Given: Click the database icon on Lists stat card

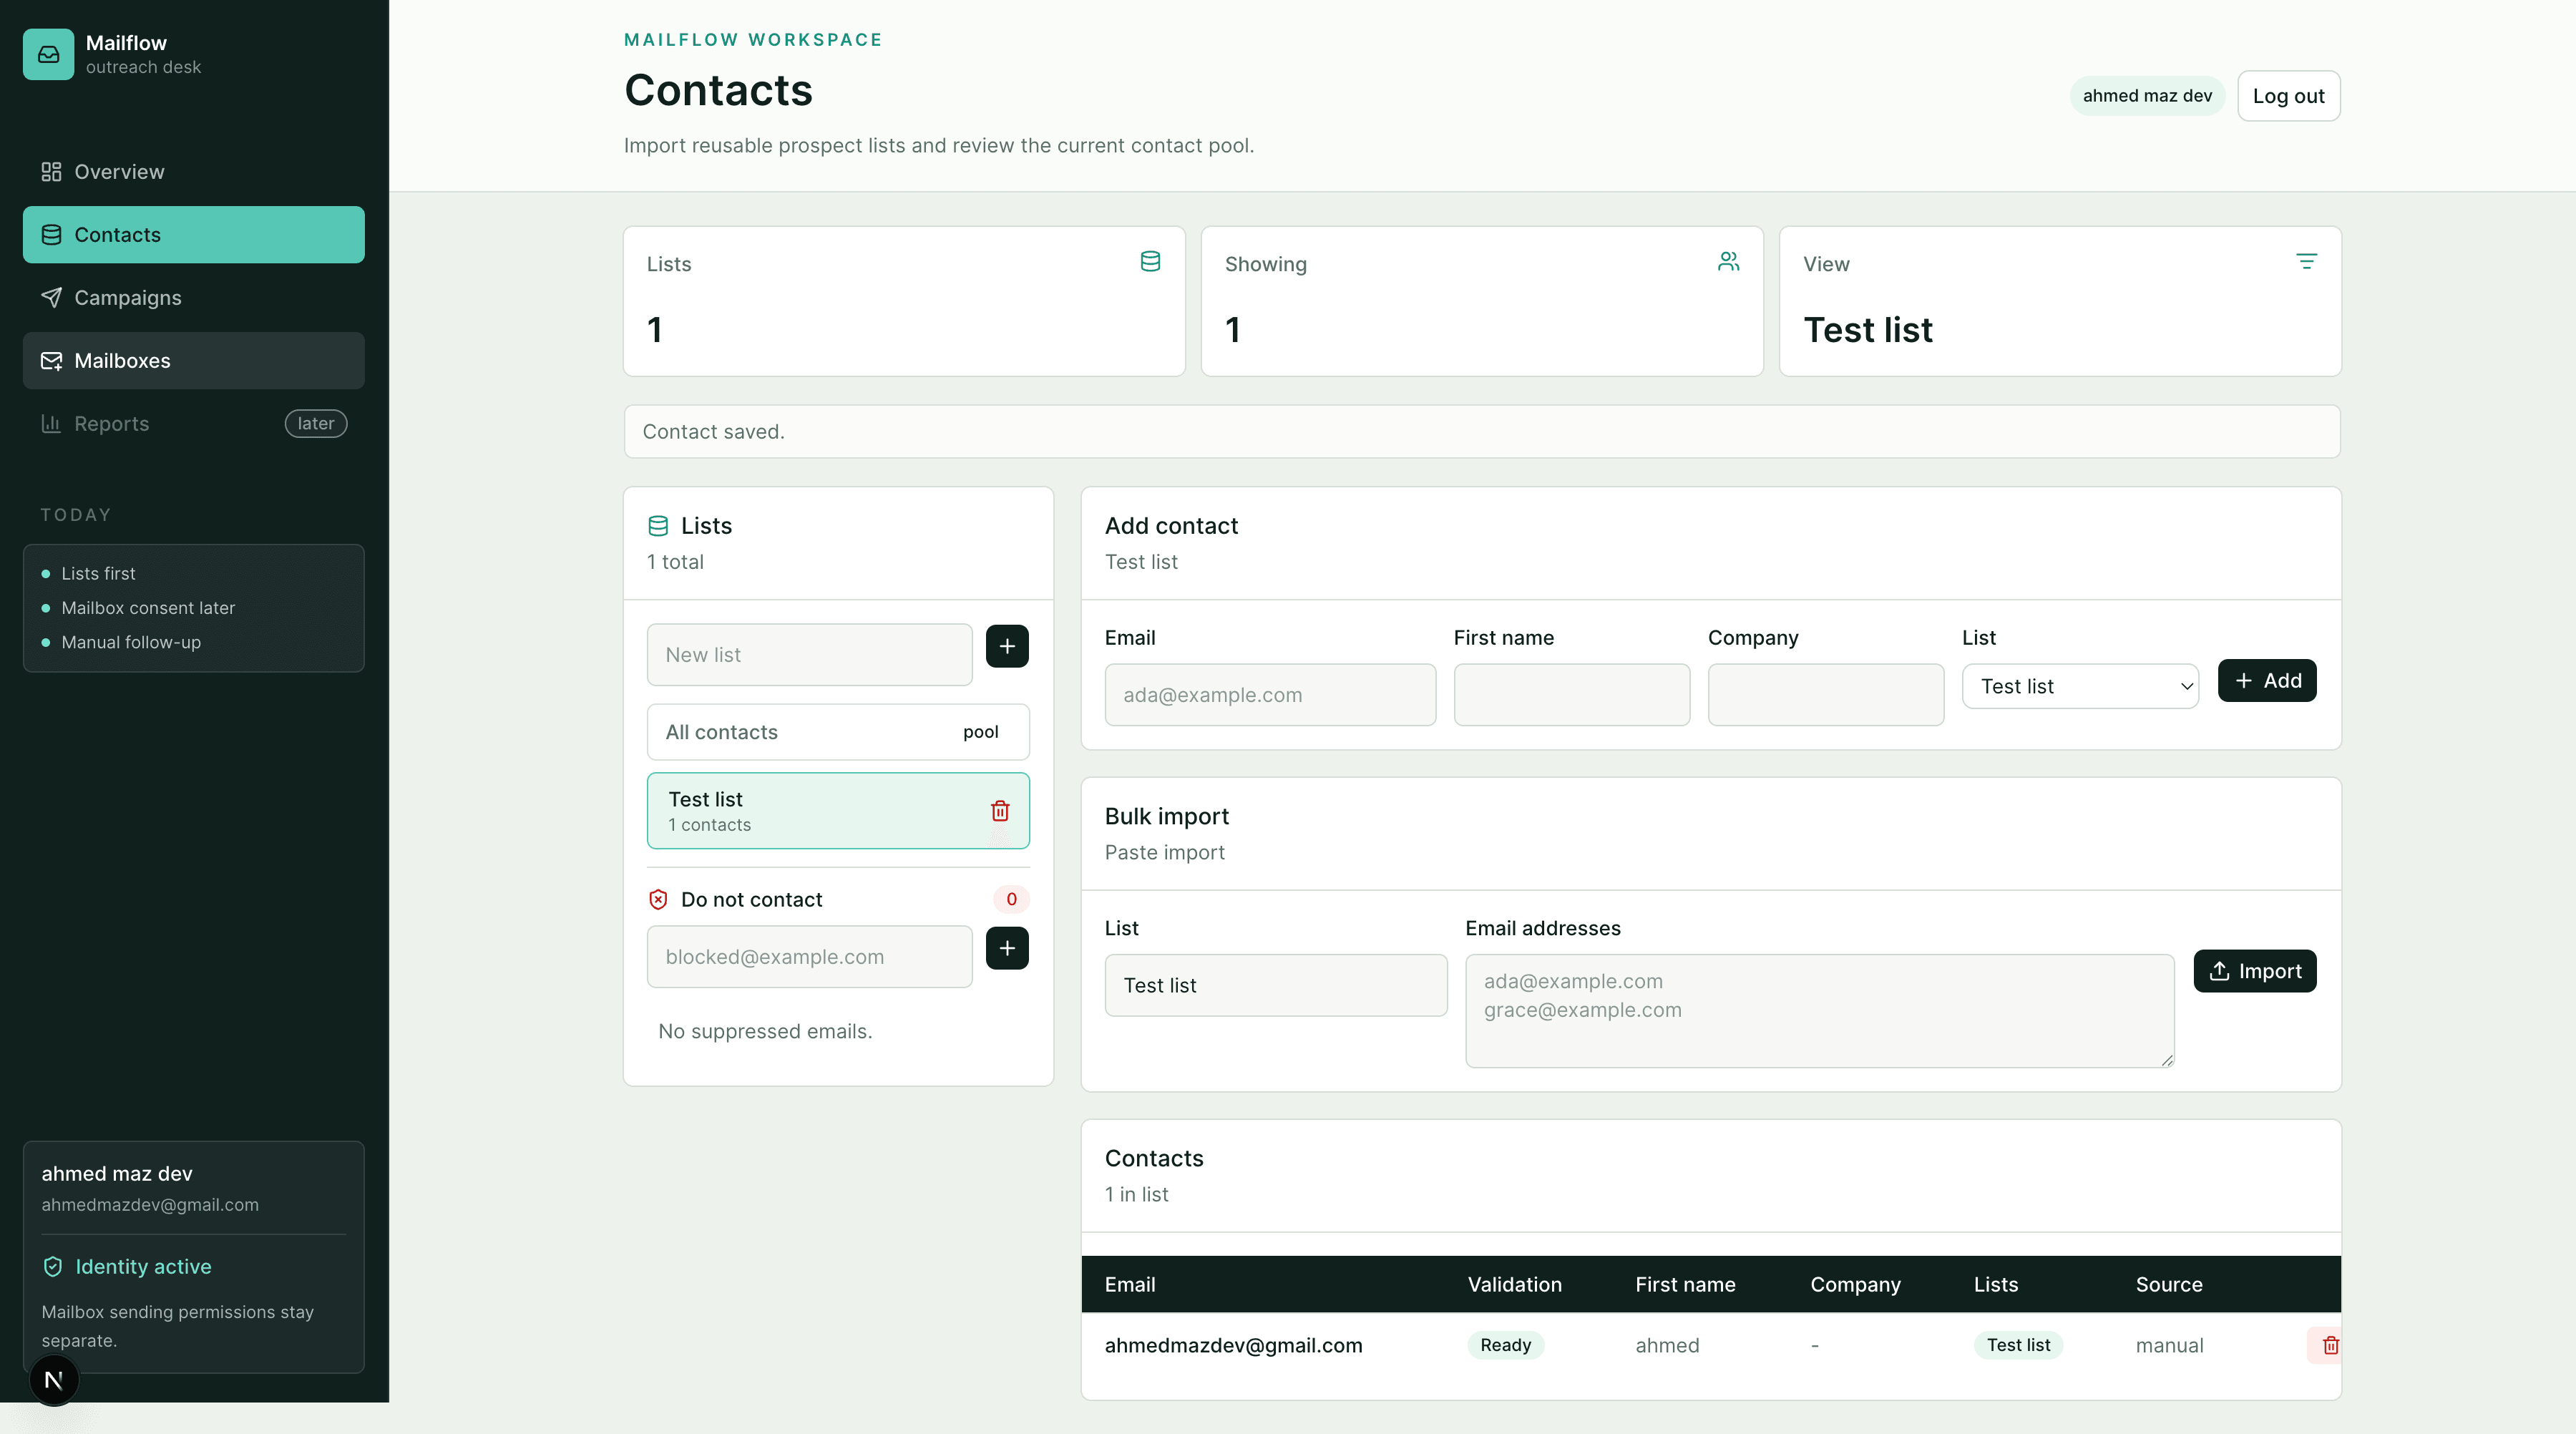Looking at the screenshot, I should tap(1150, 262).
